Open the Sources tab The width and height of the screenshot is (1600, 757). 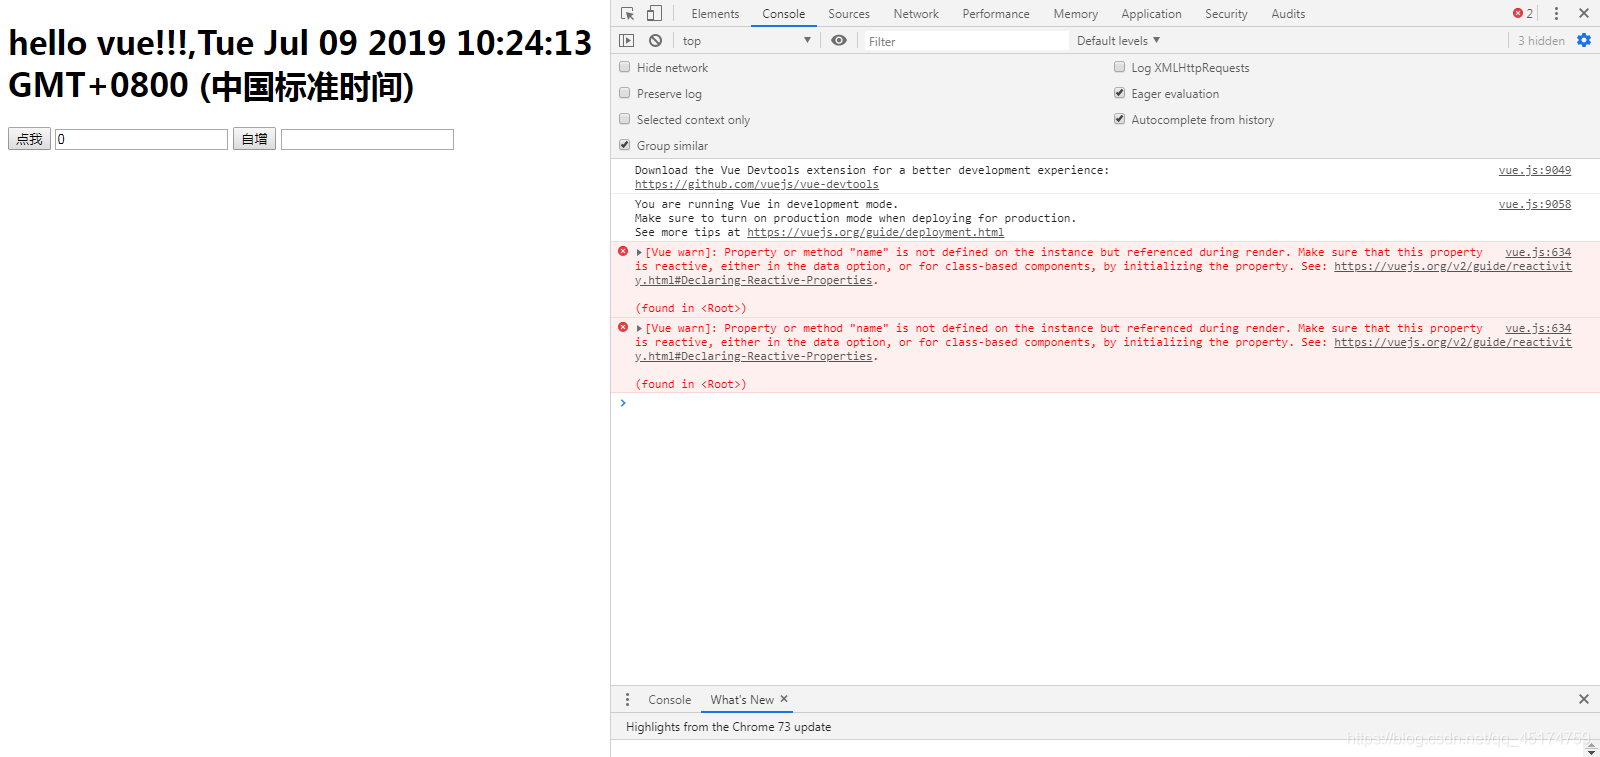click(x=849, y=14)
